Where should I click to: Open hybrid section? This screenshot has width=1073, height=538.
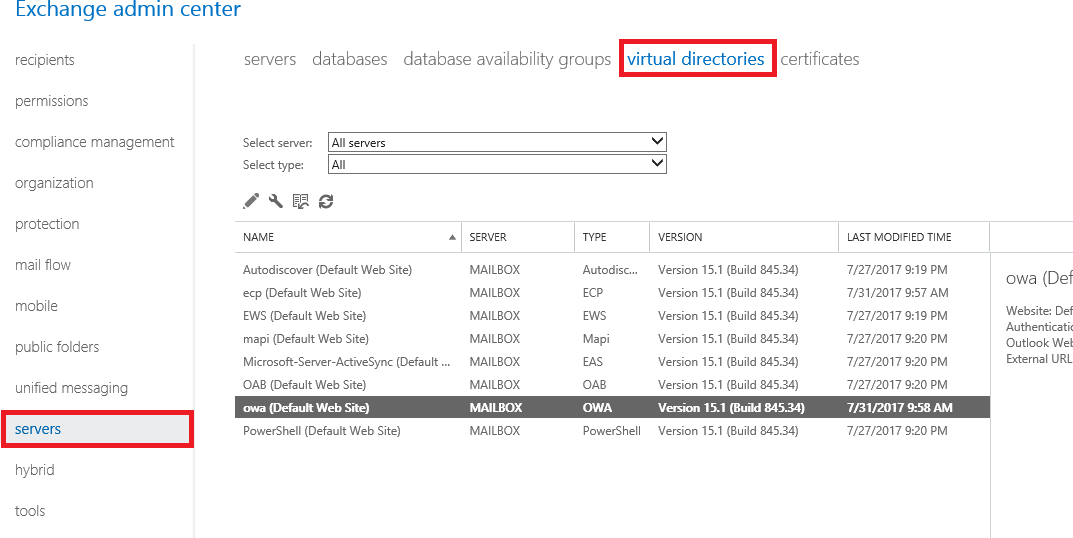[x=35, y=470]
